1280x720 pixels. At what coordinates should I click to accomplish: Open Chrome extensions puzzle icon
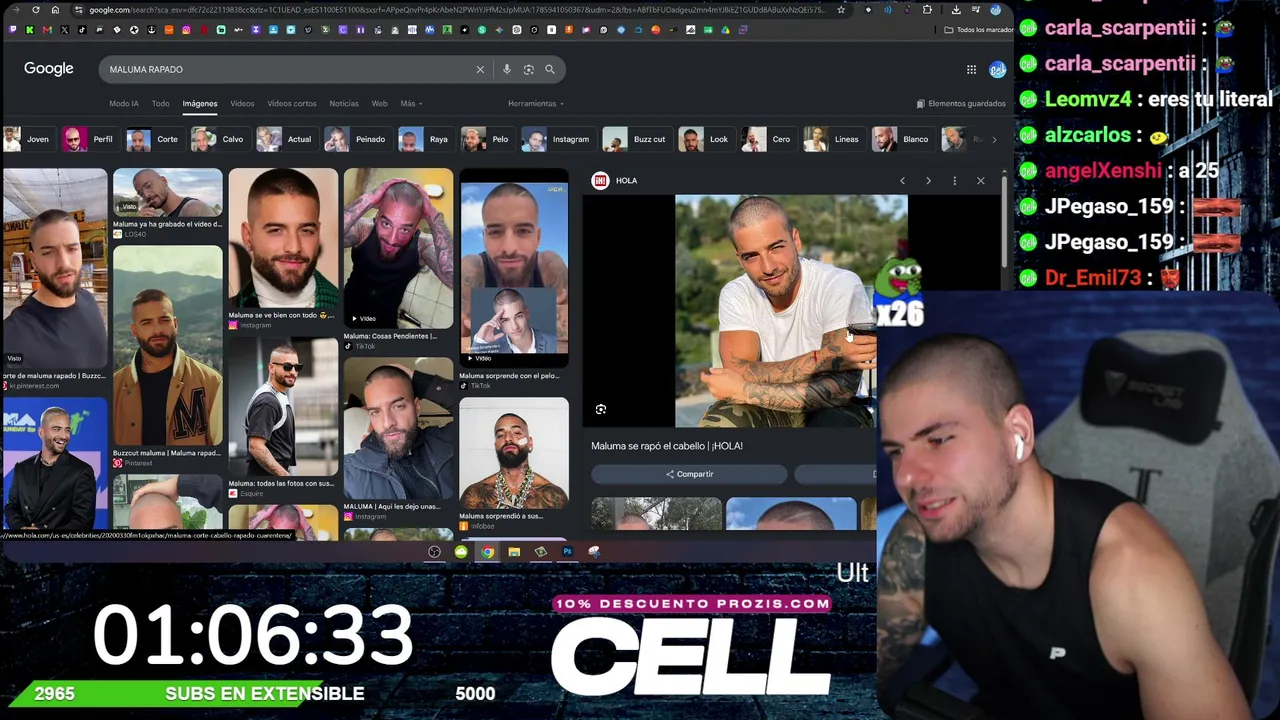[927, 10]
